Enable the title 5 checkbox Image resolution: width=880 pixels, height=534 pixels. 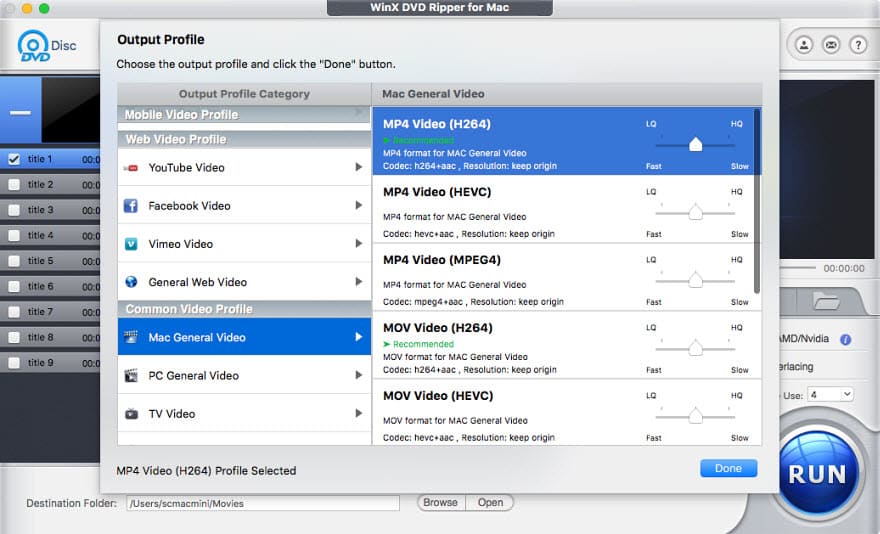click(x=14, y=261)
